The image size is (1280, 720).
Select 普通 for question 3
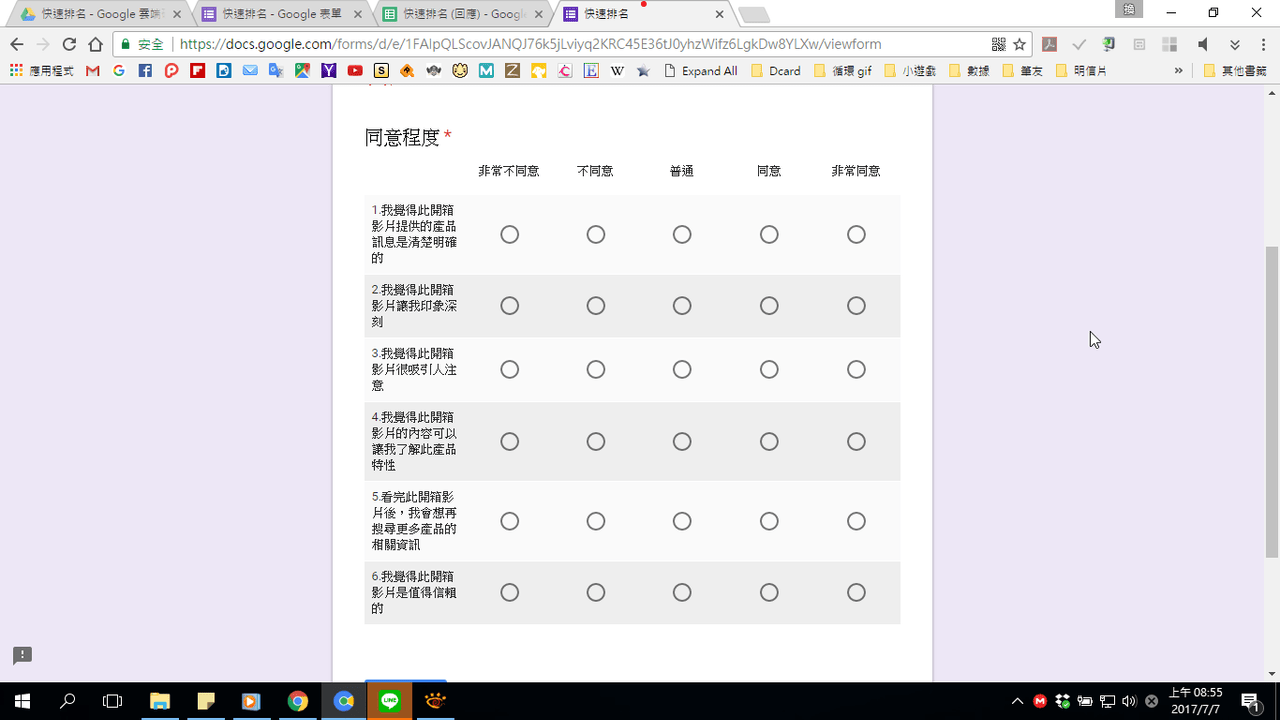(x=682, y=370)
